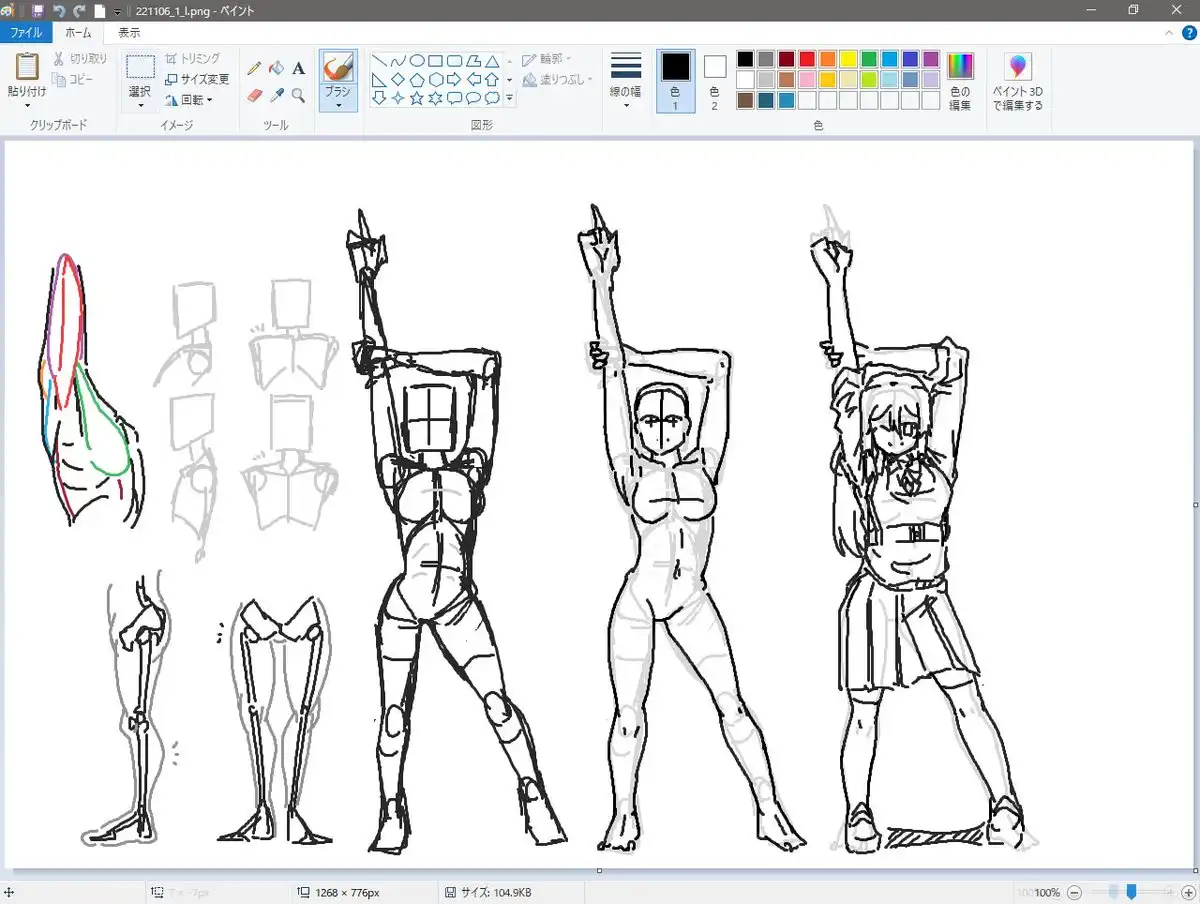Pick the Fill with color bucket tool
Screen dimensions: 1200x904
(x=276, y=68)
